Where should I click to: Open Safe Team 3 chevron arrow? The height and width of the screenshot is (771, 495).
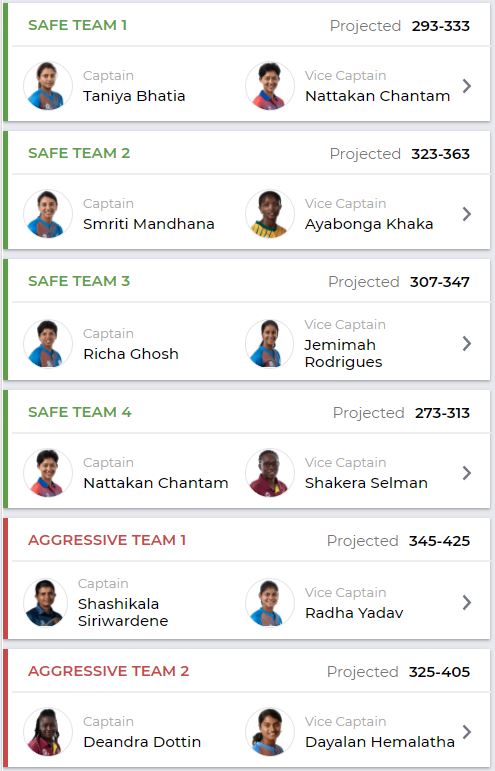[466, 343]
